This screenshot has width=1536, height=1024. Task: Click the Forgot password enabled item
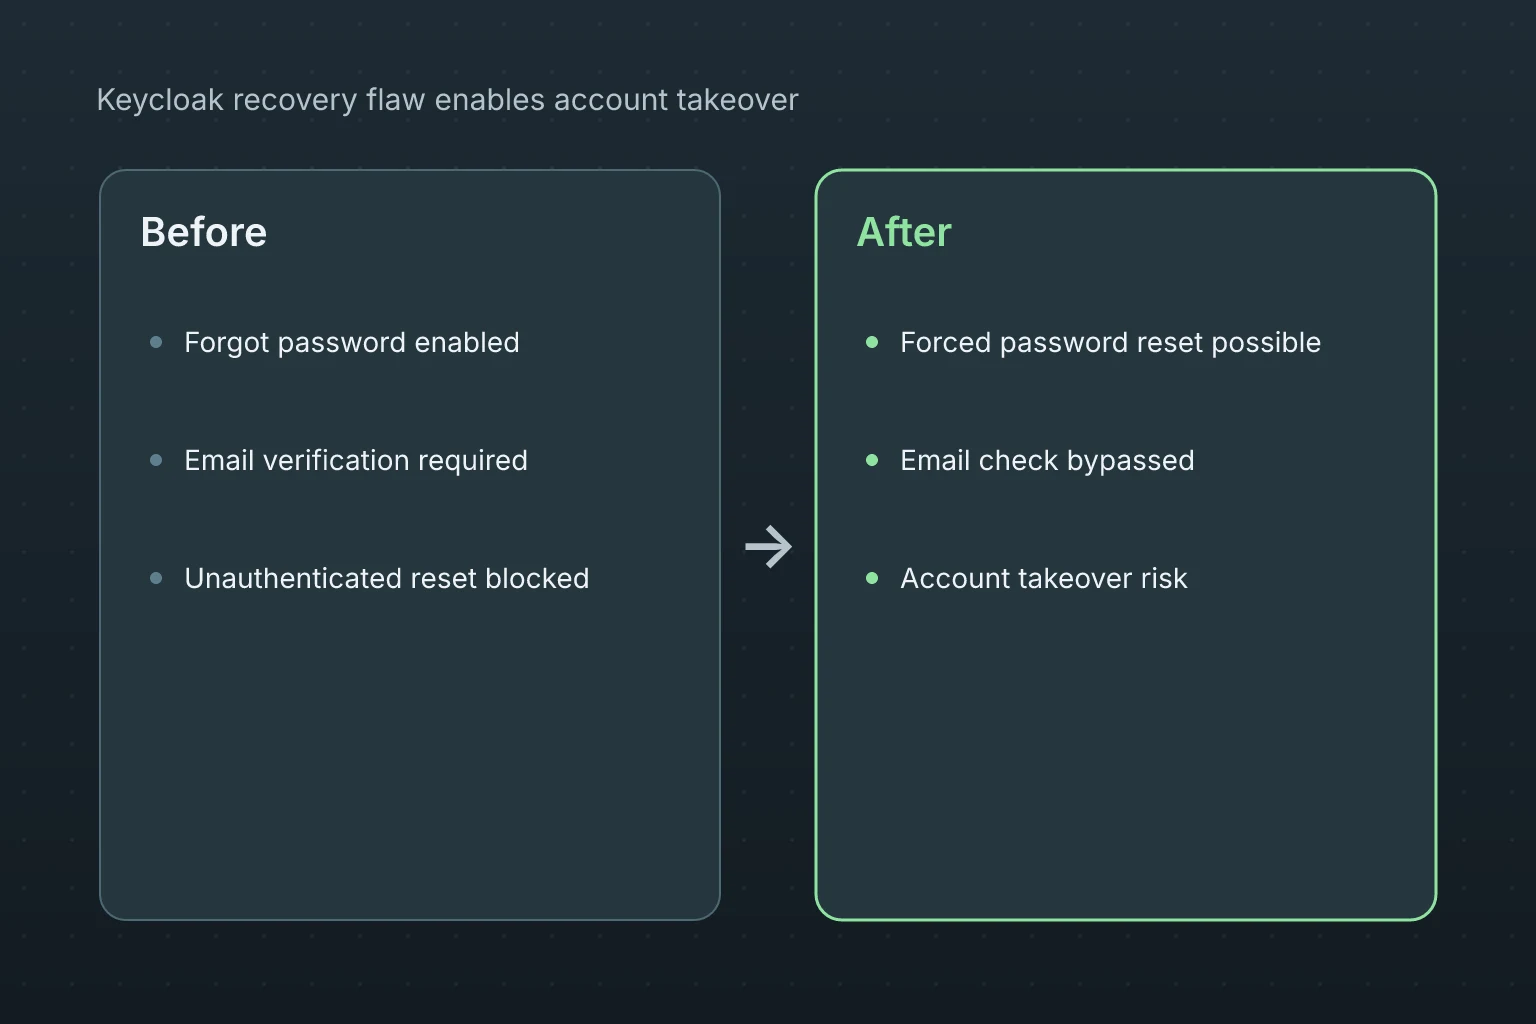[352, 342]
